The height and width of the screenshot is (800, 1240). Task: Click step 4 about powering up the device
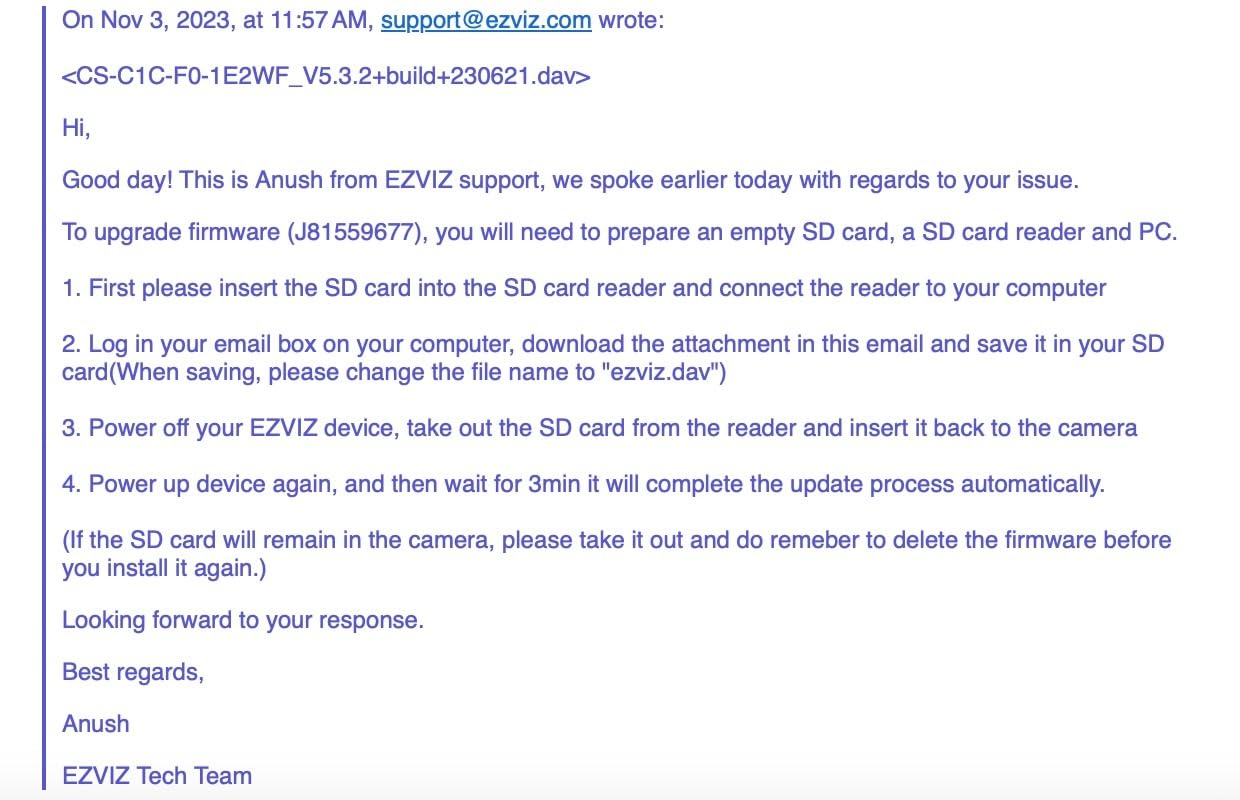pyautogui.click(x=583, y=485)
